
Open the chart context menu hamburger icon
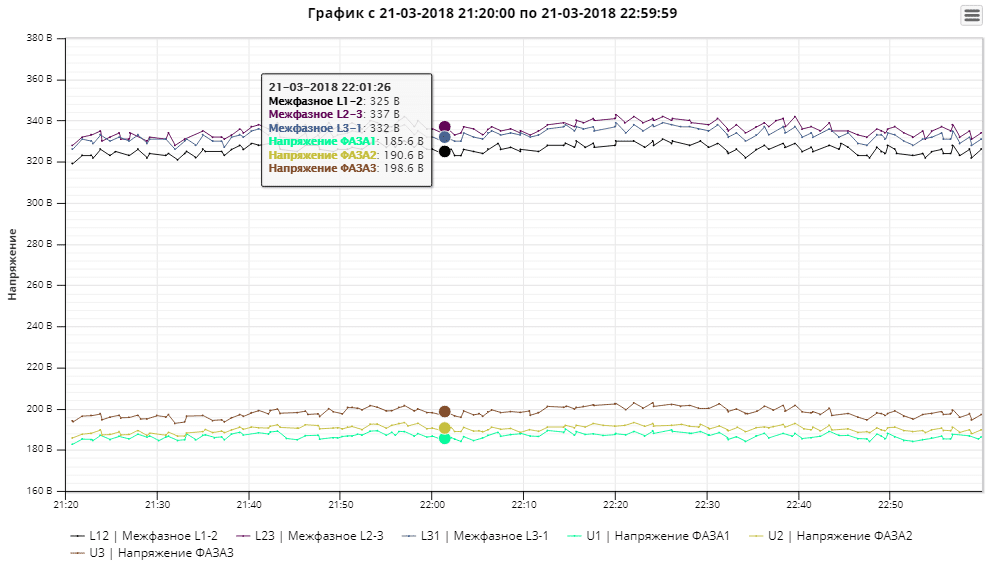click(x=971, y=15)
